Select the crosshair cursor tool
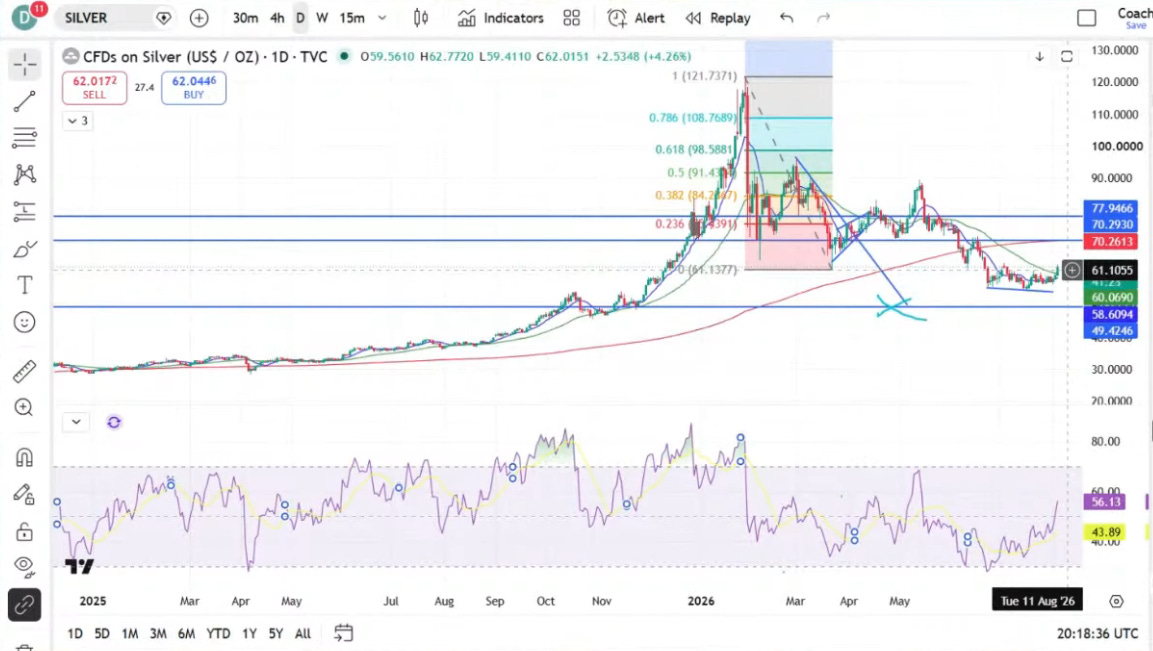Viewport: 1153px width, 651px height. (x=24, y=65)
